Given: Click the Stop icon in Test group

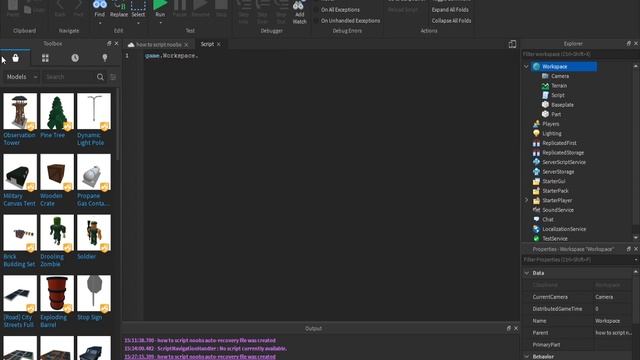Looking at the screenshot, I should point(221,5).
